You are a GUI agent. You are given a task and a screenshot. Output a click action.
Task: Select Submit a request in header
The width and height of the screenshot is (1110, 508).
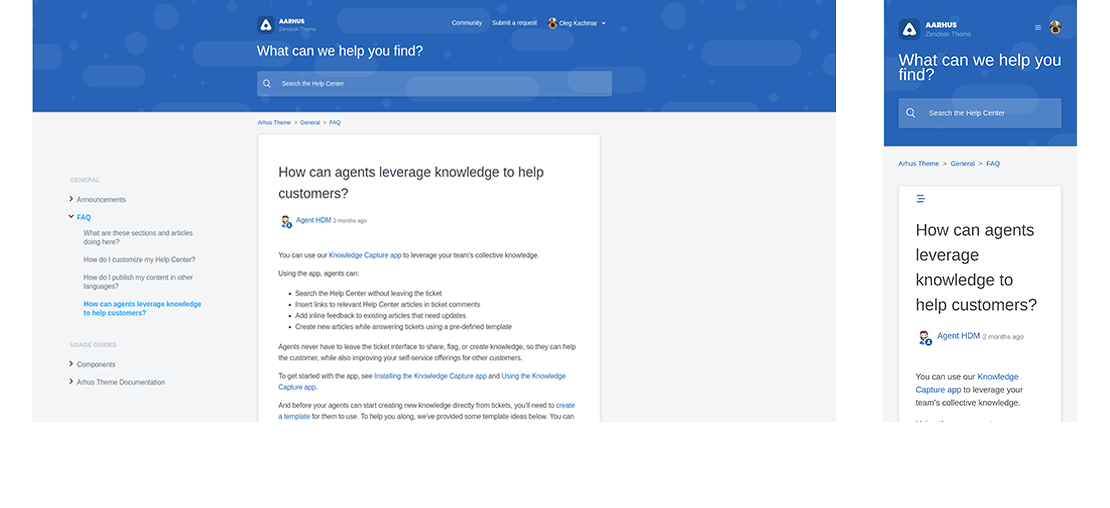pyautogui.click(x=514, y=23)
